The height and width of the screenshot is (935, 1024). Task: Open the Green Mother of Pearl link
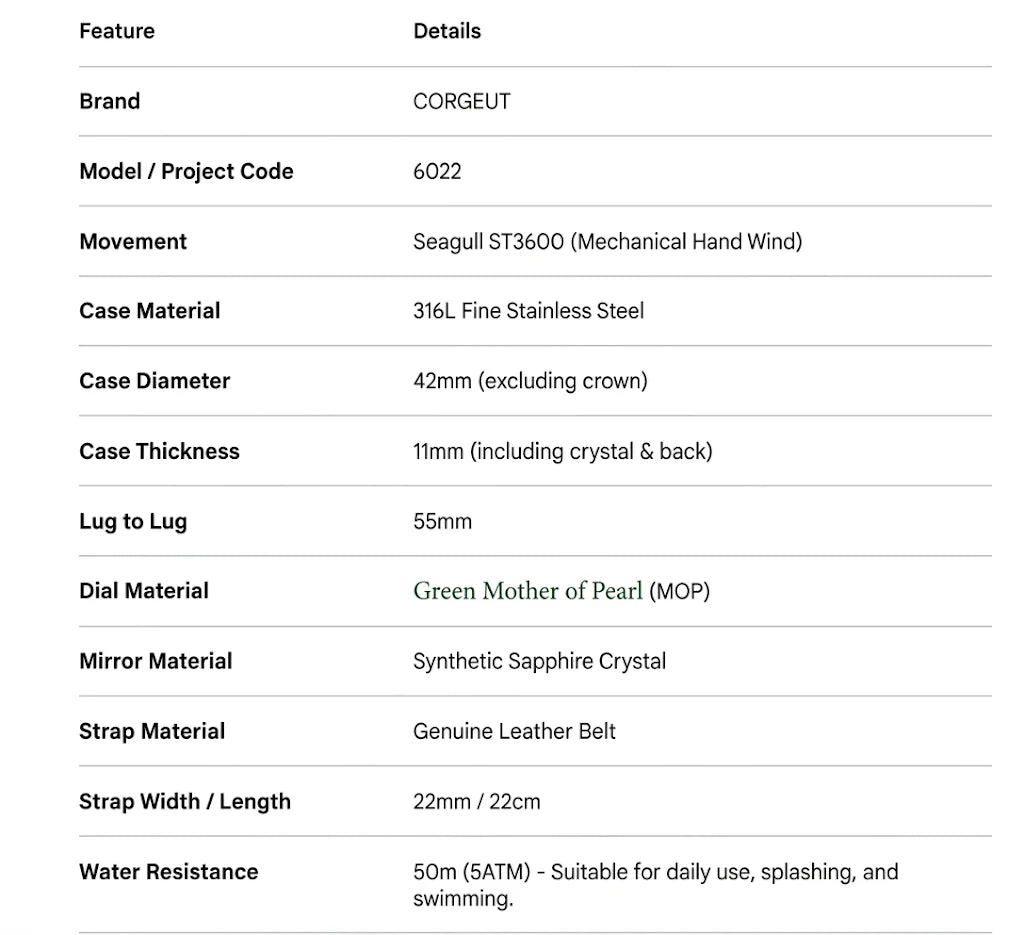tap(528, 591)
